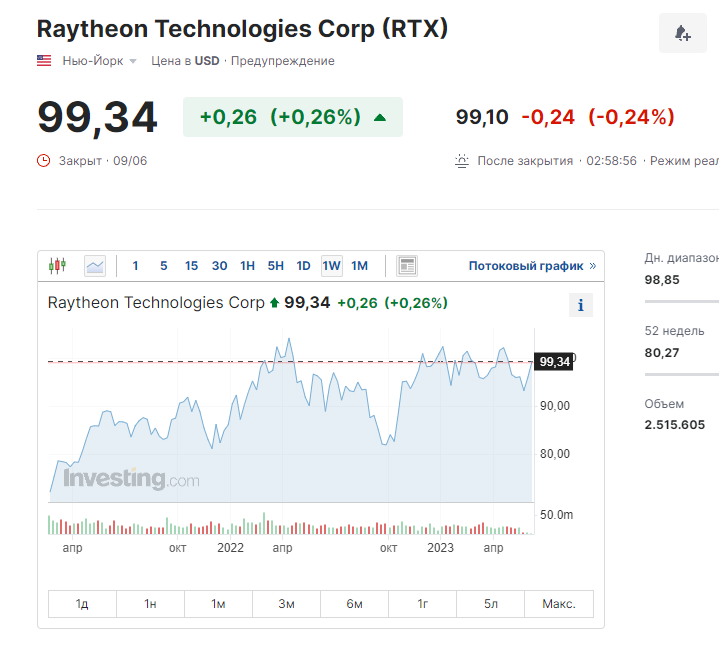Select the 1 minute interval

coord(135,266)
